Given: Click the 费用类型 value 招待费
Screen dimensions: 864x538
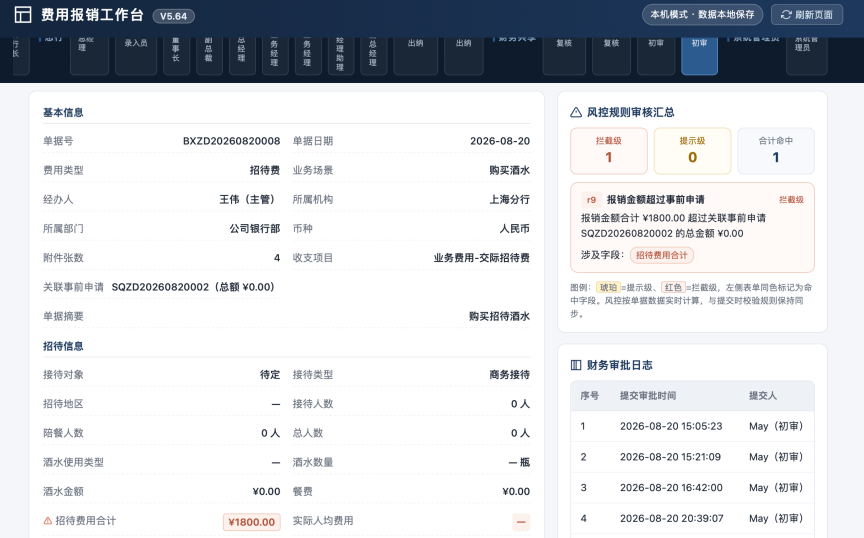Looking at the screenshot, I should (265, 170).
